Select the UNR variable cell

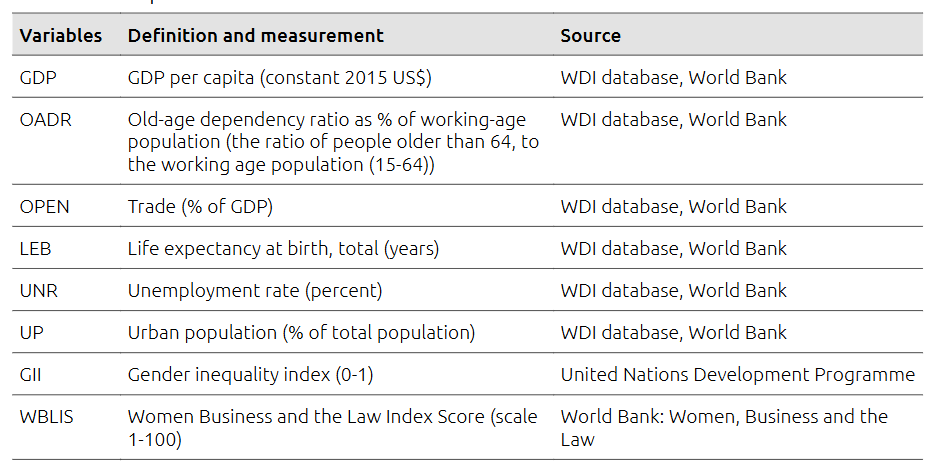coord(39,291)
